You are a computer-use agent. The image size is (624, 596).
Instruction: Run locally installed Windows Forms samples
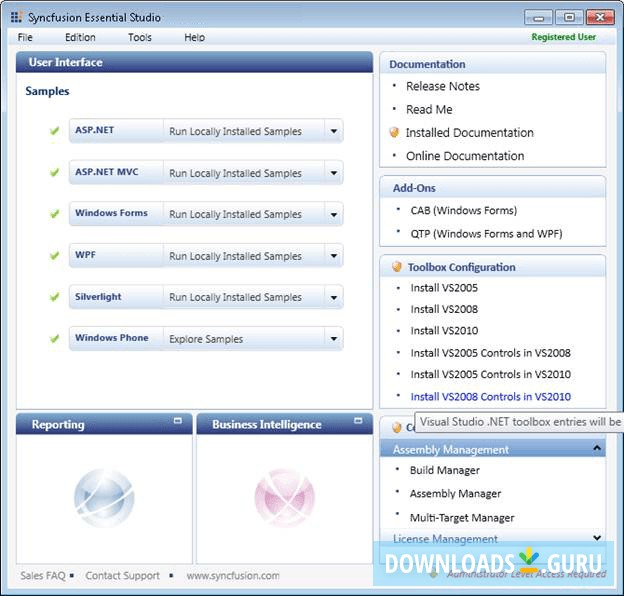pyautogui.click(x=235, y=214)
